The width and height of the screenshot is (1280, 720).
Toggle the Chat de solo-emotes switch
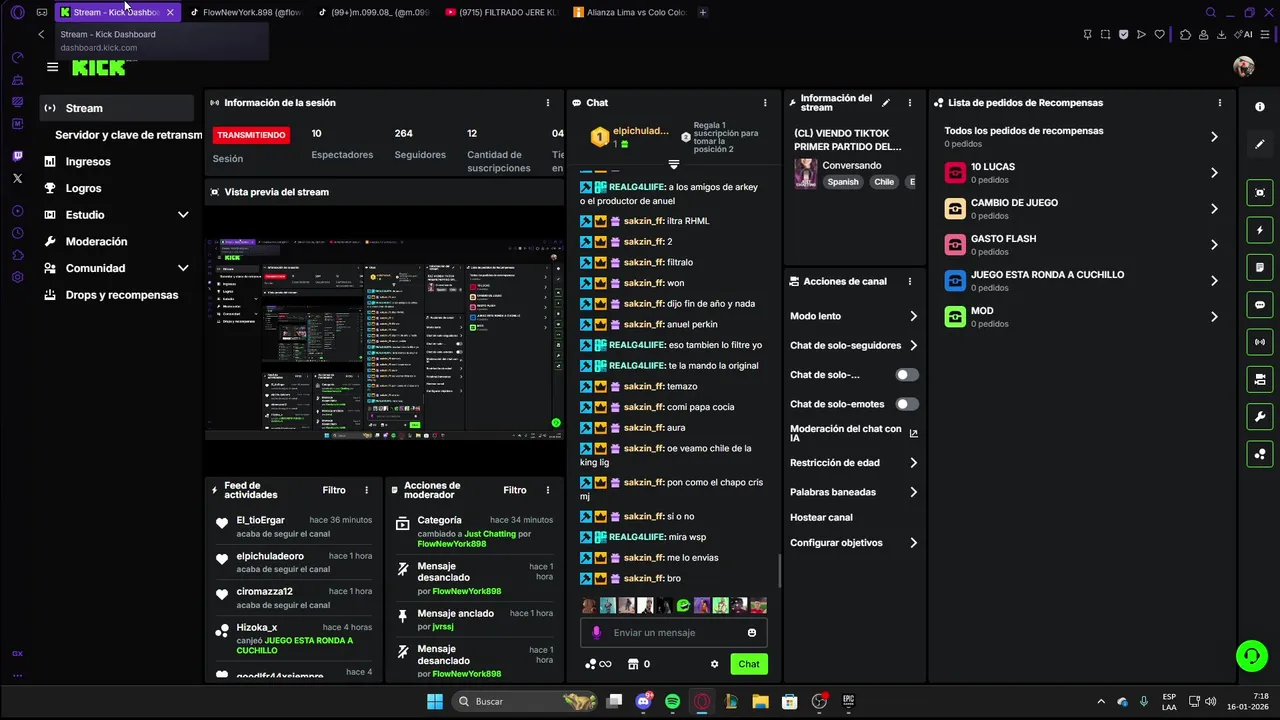906,404
